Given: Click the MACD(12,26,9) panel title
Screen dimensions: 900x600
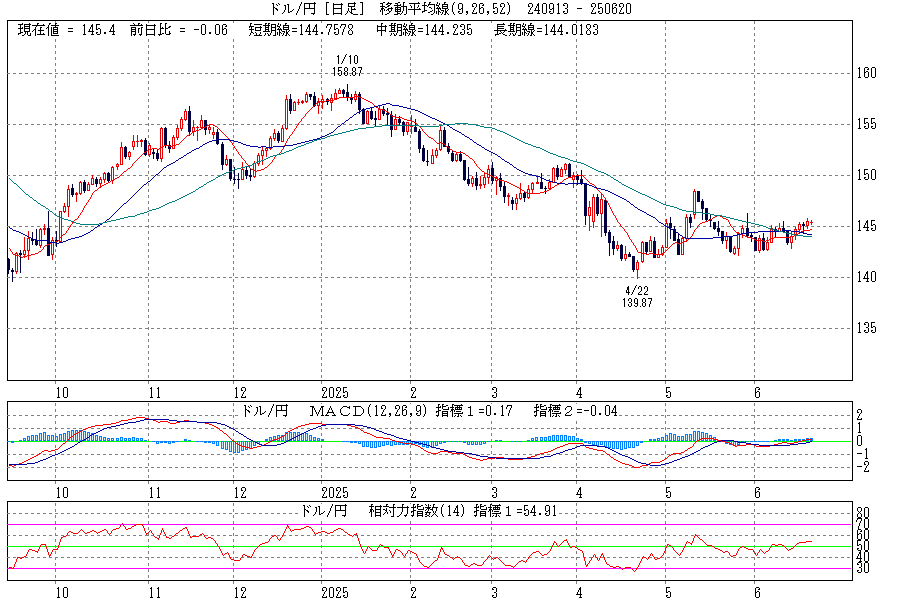Looking at the screenshot, I should [x=365, y=411].
